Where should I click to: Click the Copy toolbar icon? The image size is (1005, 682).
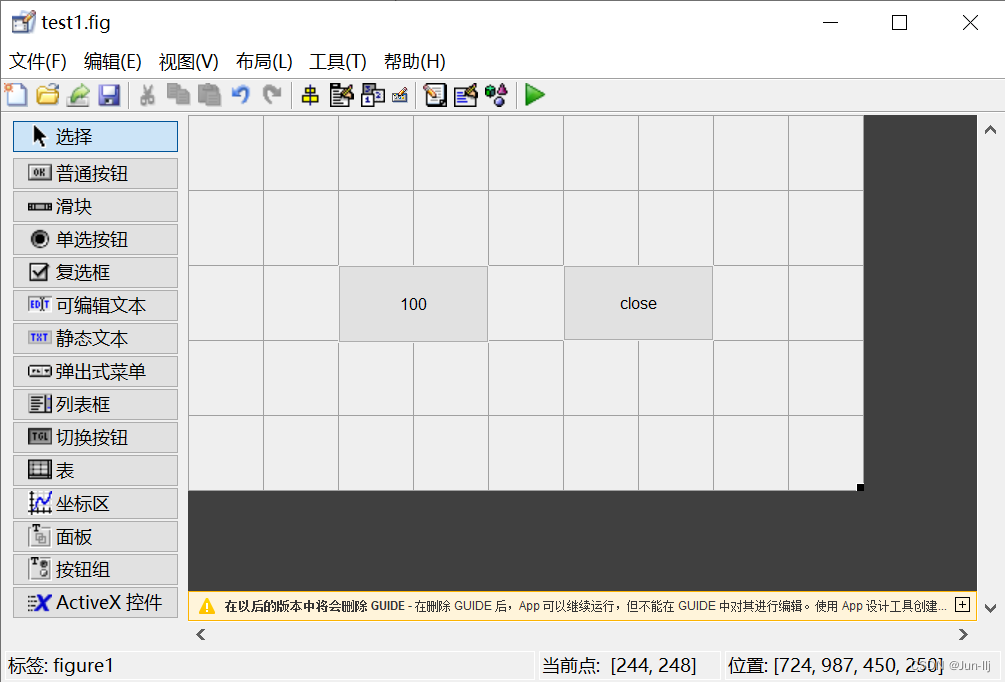pos(178,95)
